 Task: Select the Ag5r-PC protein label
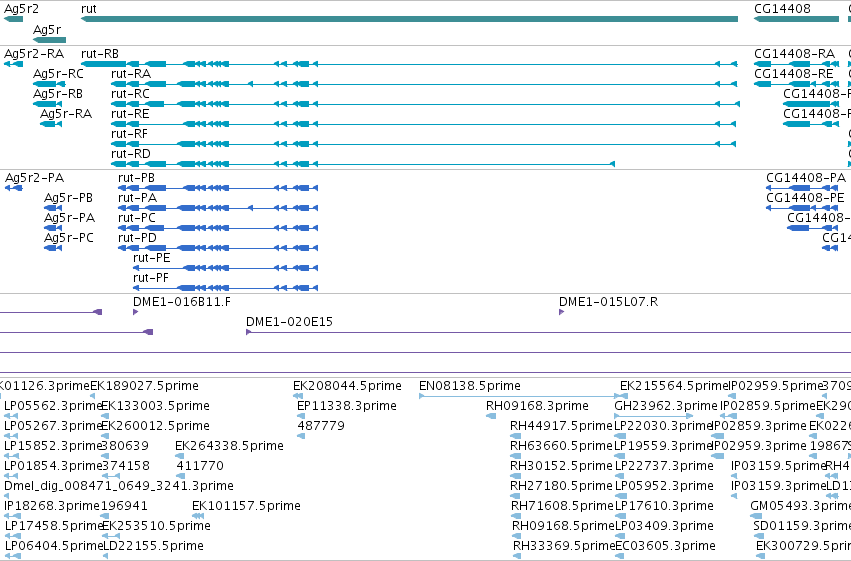pos(69,239)
